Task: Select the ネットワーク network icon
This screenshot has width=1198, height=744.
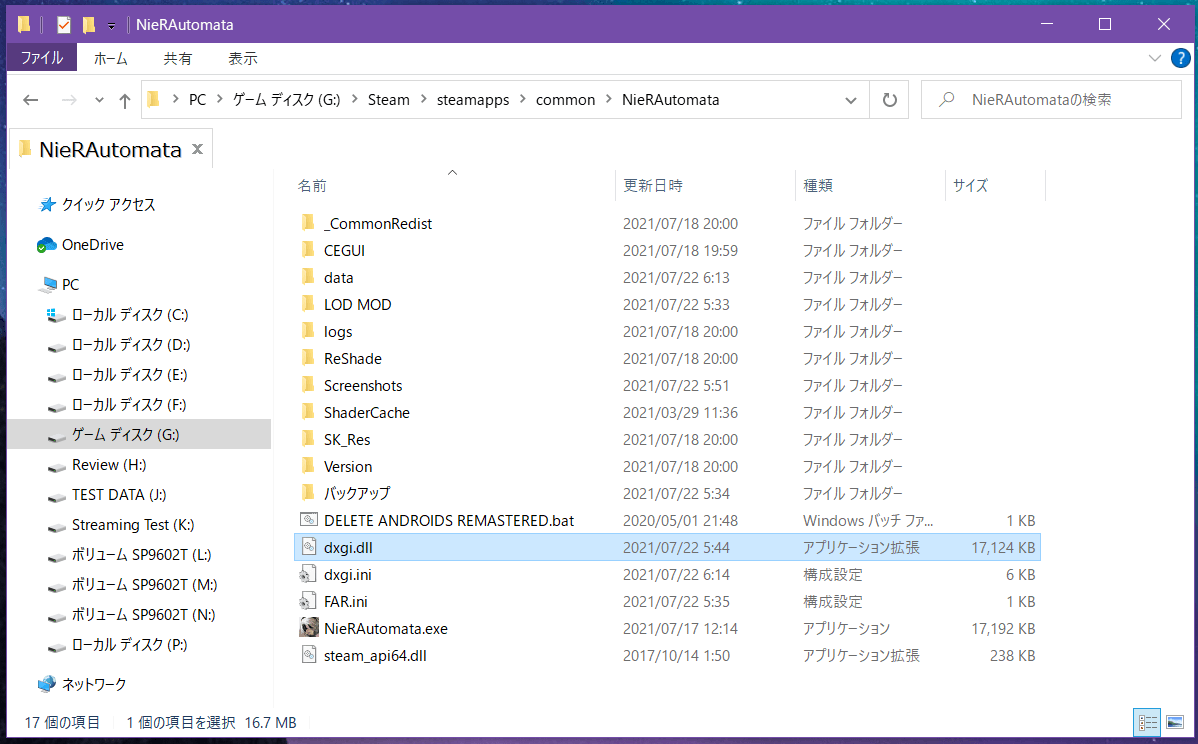Action: pos(47,685)
